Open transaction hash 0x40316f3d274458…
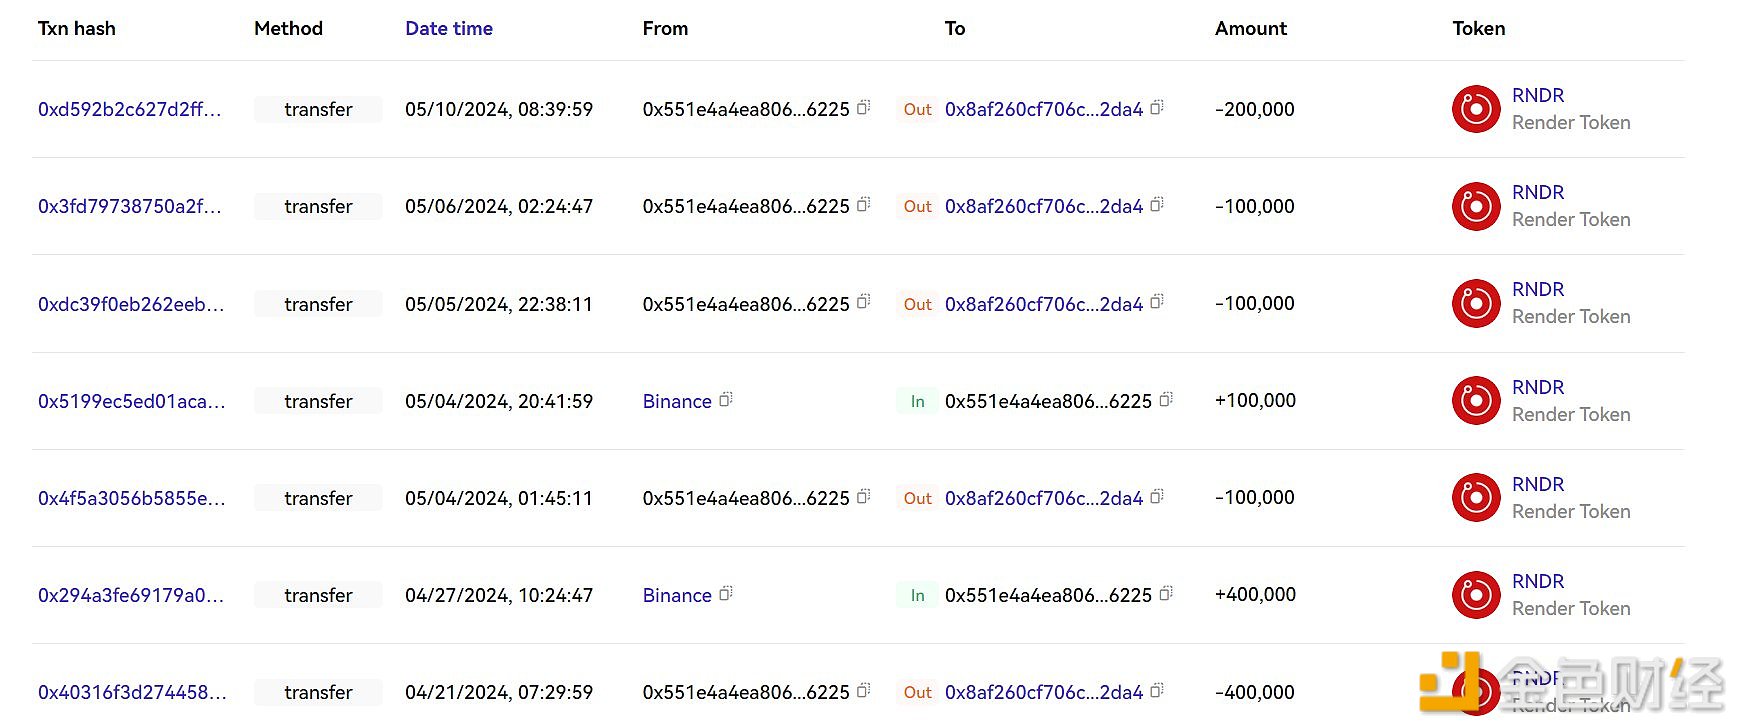This screenshot has height=726, width=1738. pyautogui.click(x=132, y=693)
